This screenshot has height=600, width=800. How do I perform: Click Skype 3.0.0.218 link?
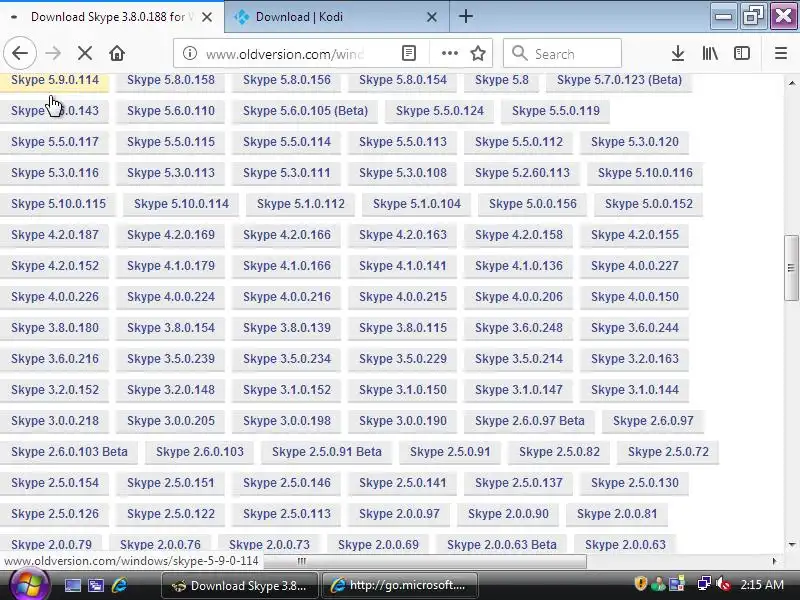[55, 421]
